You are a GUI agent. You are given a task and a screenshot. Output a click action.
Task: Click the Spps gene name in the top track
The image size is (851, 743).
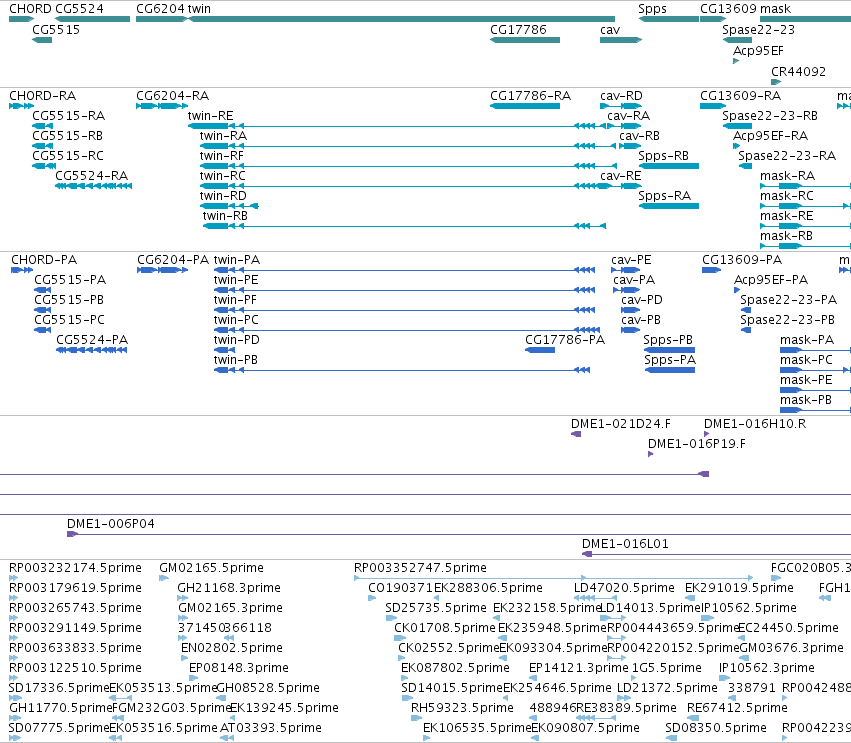point(652,9)
